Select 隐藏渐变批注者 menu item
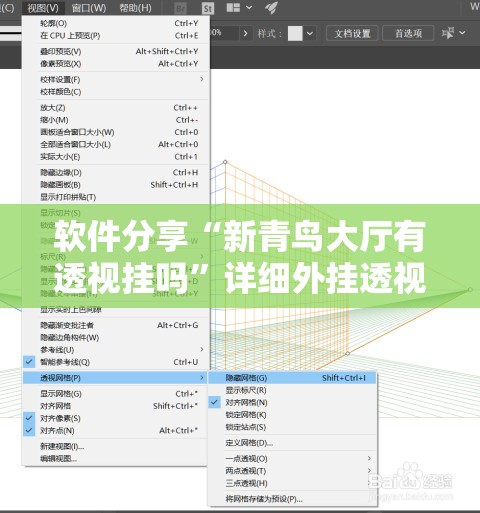The height and width of the screenshot is (513, 480). tap(116, 325)
